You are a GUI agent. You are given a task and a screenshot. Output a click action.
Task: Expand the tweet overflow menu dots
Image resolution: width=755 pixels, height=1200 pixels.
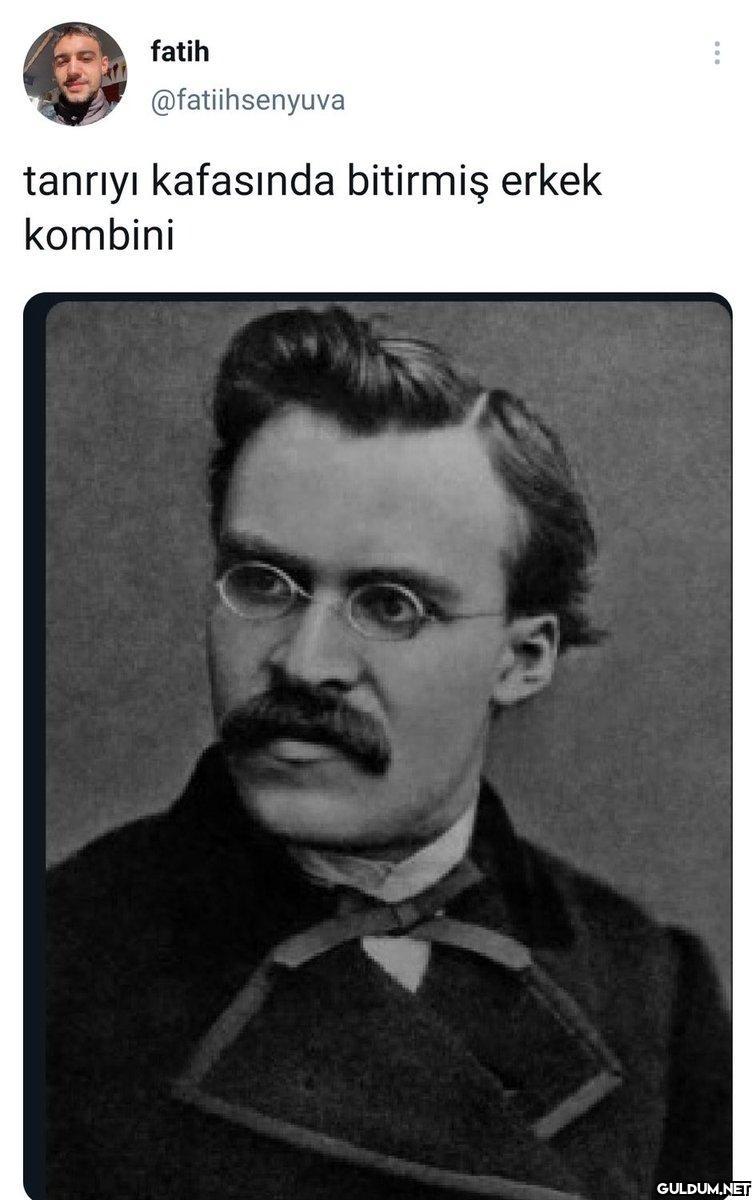coord(716,53)
